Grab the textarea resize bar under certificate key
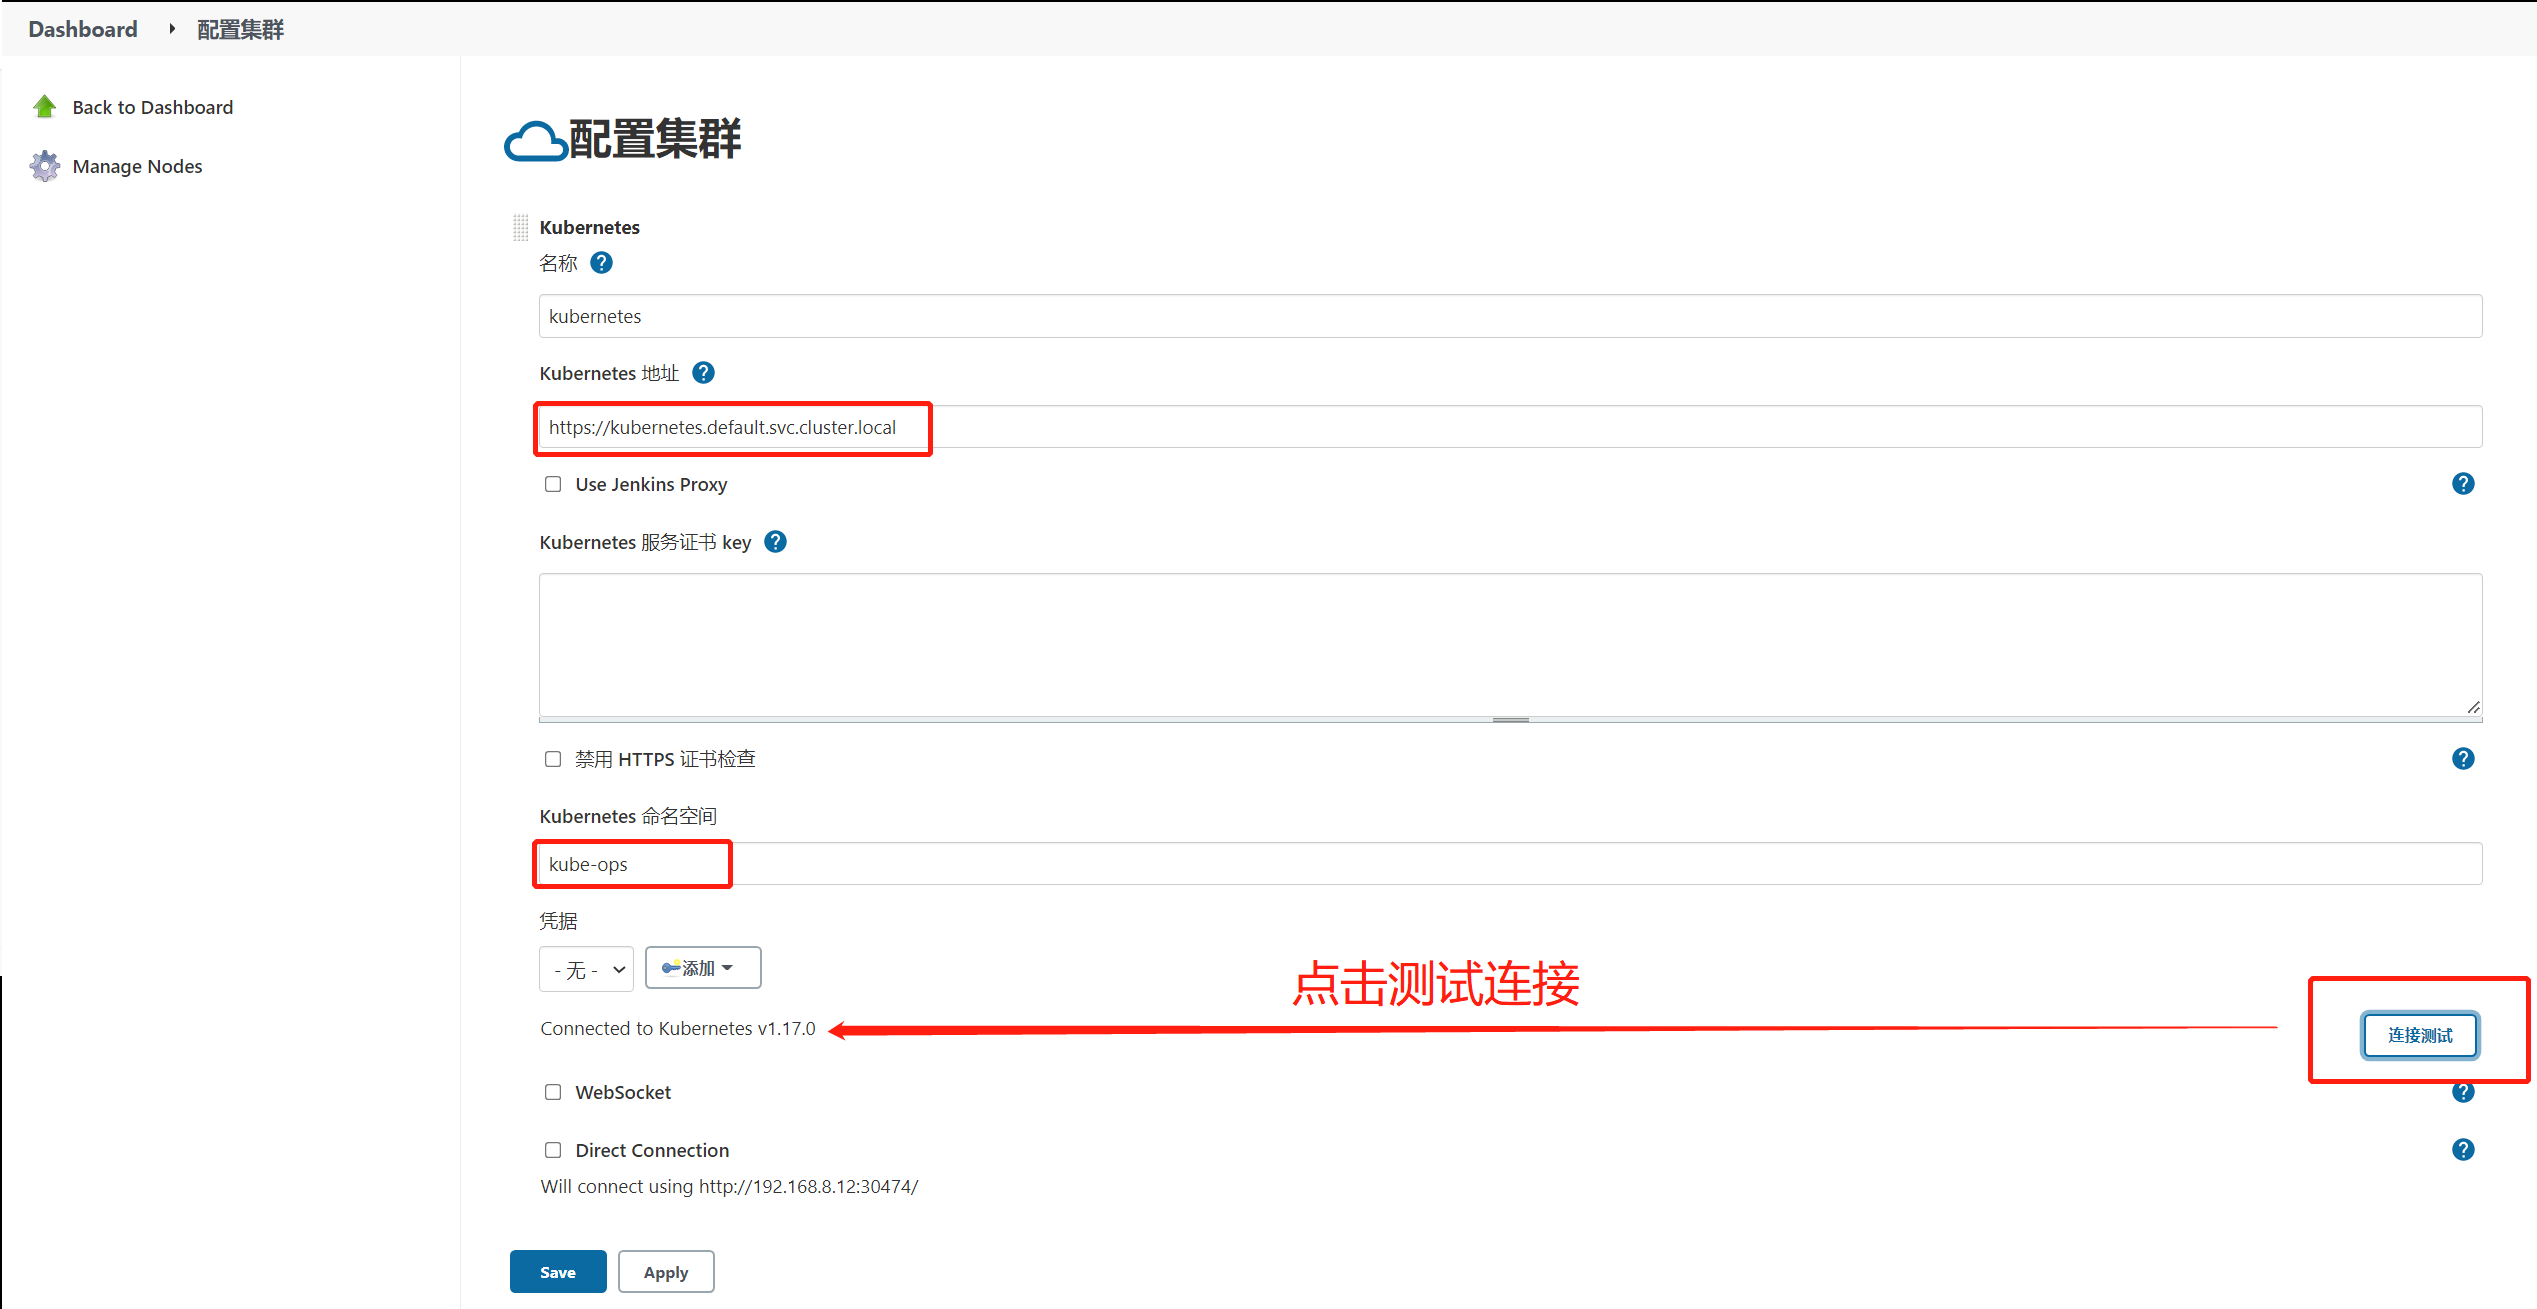 pyautogui.click(x=1510, y=720)
